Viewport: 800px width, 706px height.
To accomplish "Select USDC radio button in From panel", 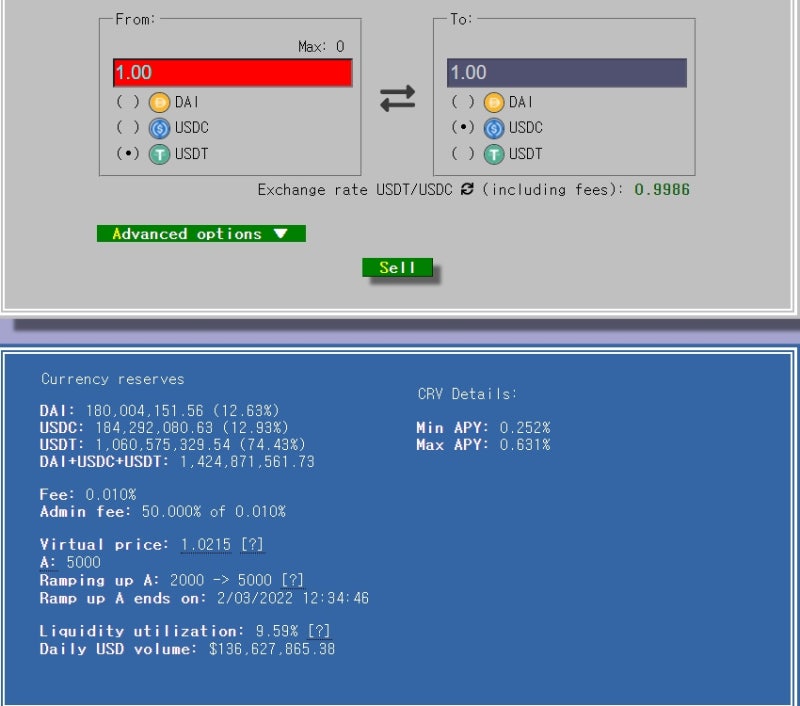I will (x=128, y=127).
